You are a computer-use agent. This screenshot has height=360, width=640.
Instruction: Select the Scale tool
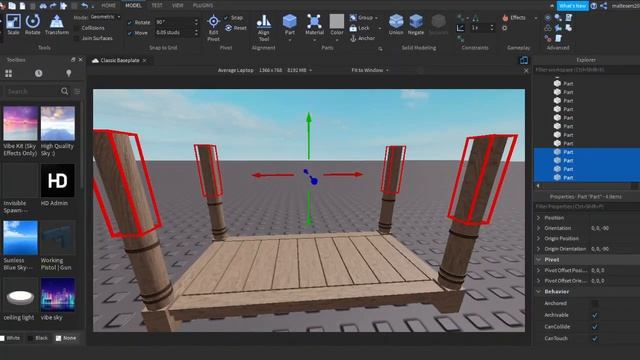click(x=13, y=24)
